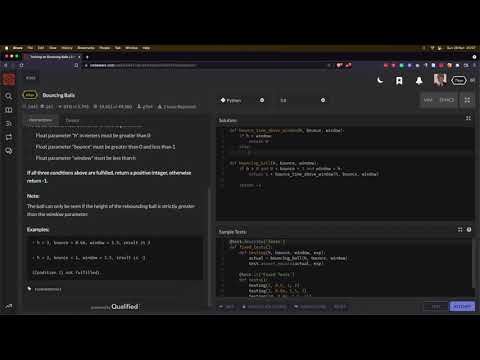Click the VIM editor mode button
This screenshot has width=480, height=360.
(428, 100)
